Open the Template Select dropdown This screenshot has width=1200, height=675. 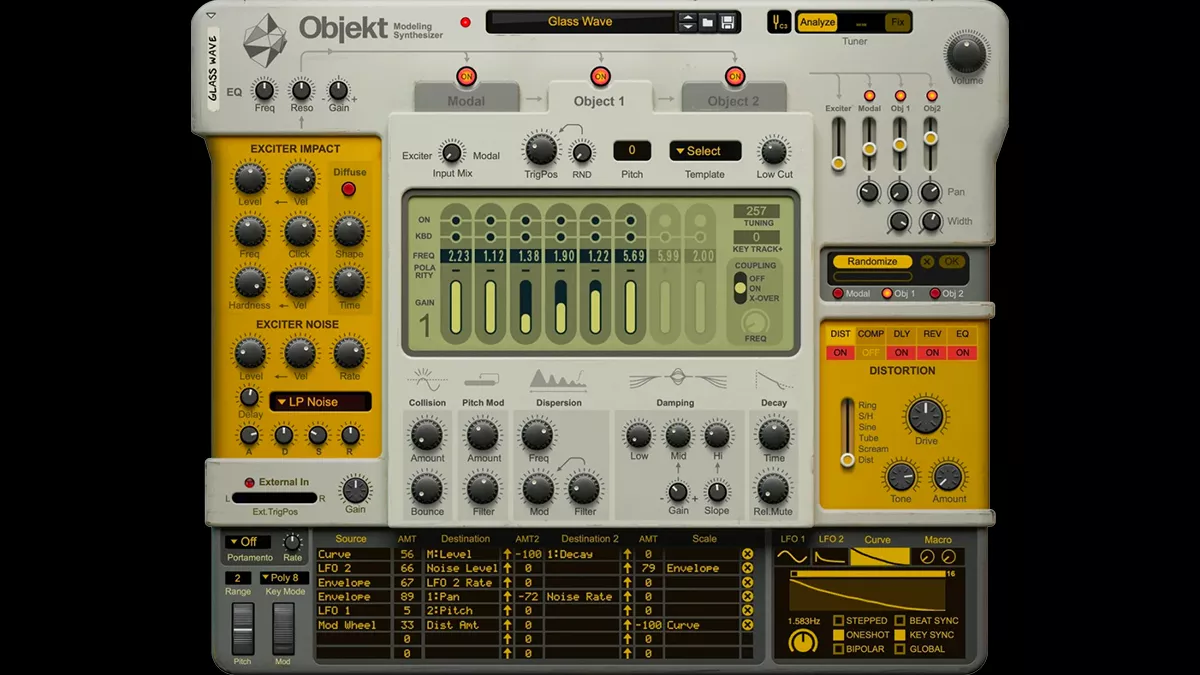tap(705, 151)
